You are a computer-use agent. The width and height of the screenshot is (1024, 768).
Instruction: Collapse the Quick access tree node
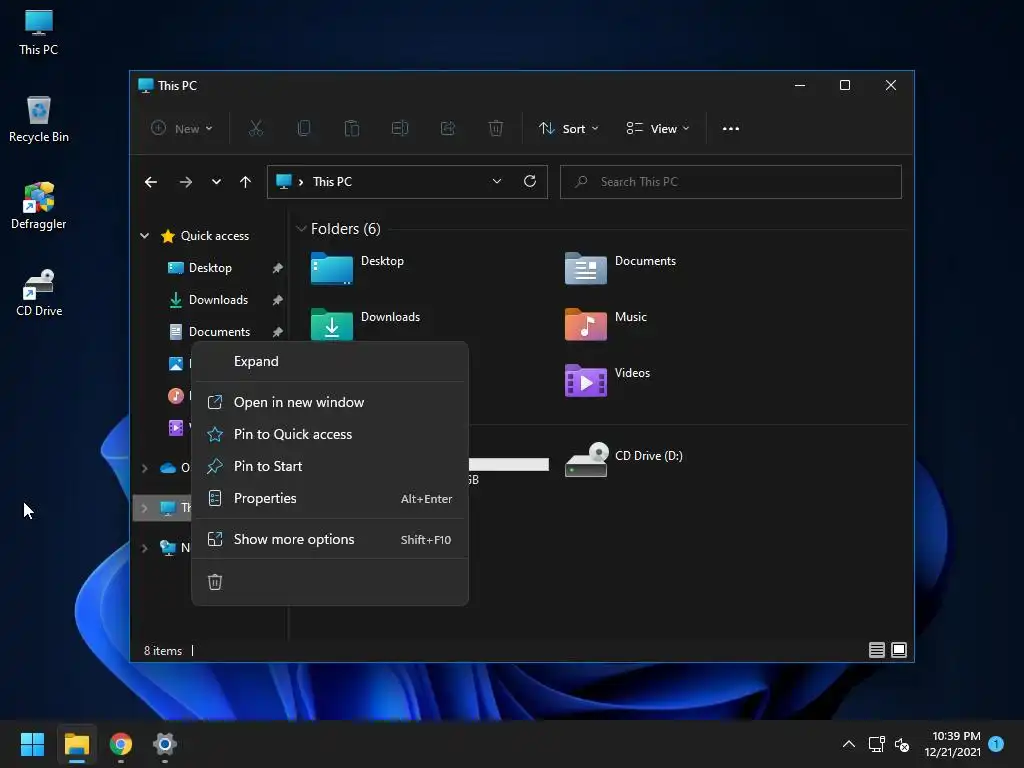coord(144,236)
